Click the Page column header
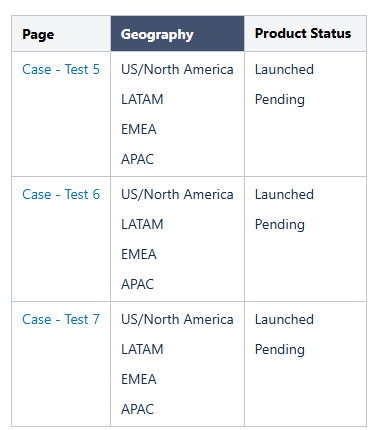Image resolution: width=392 pixels, height=430 pixels. point(61,34)
